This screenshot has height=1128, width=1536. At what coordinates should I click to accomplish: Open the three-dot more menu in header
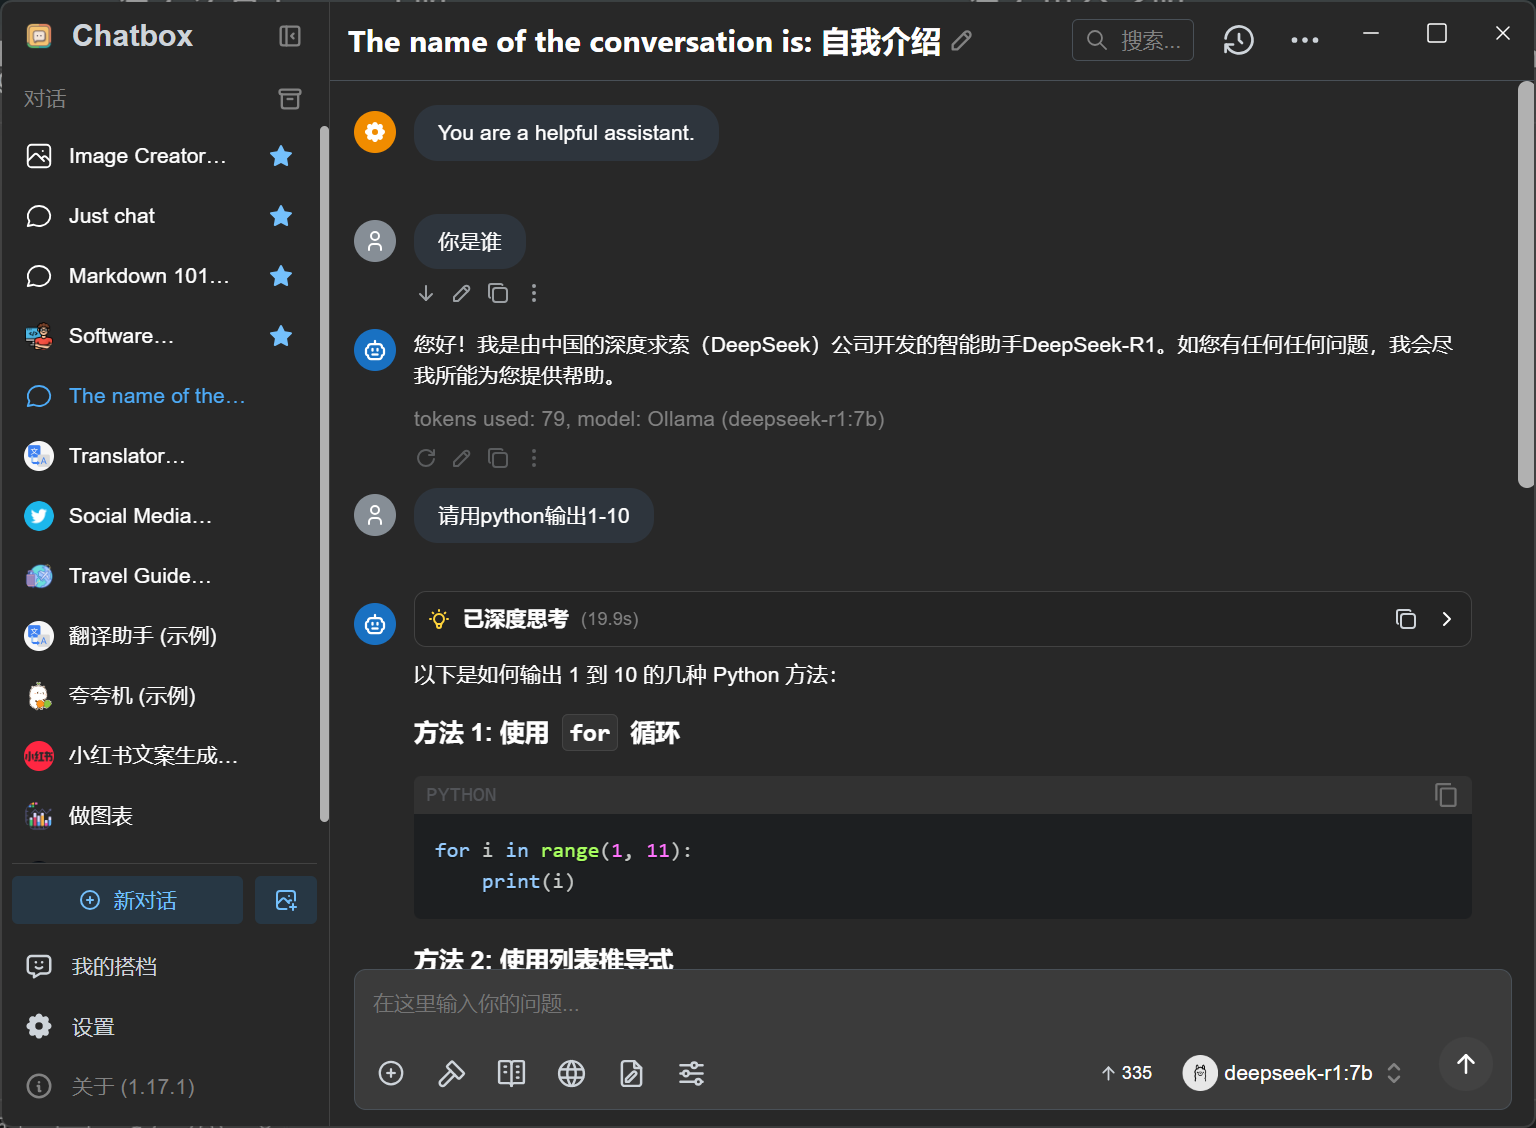pos(1305,40)
